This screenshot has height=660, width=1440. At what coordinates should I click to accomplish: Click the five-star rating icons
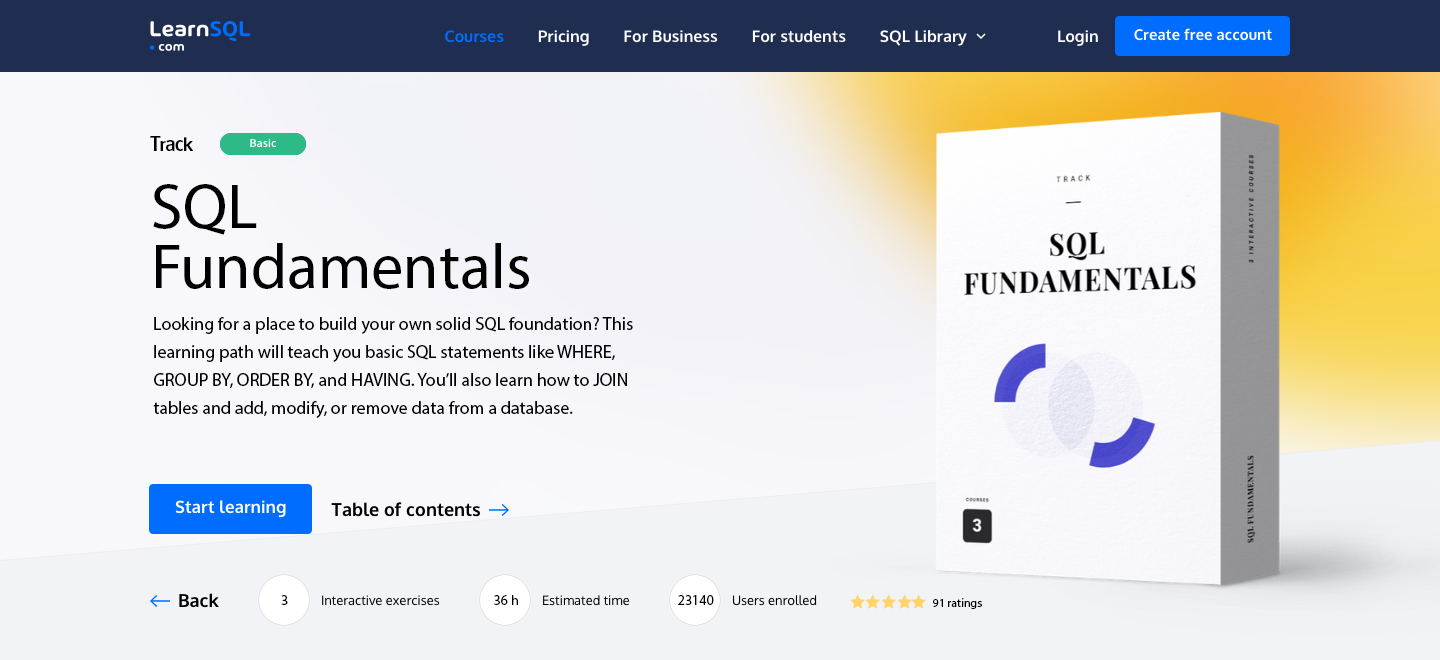pos(887,602)
